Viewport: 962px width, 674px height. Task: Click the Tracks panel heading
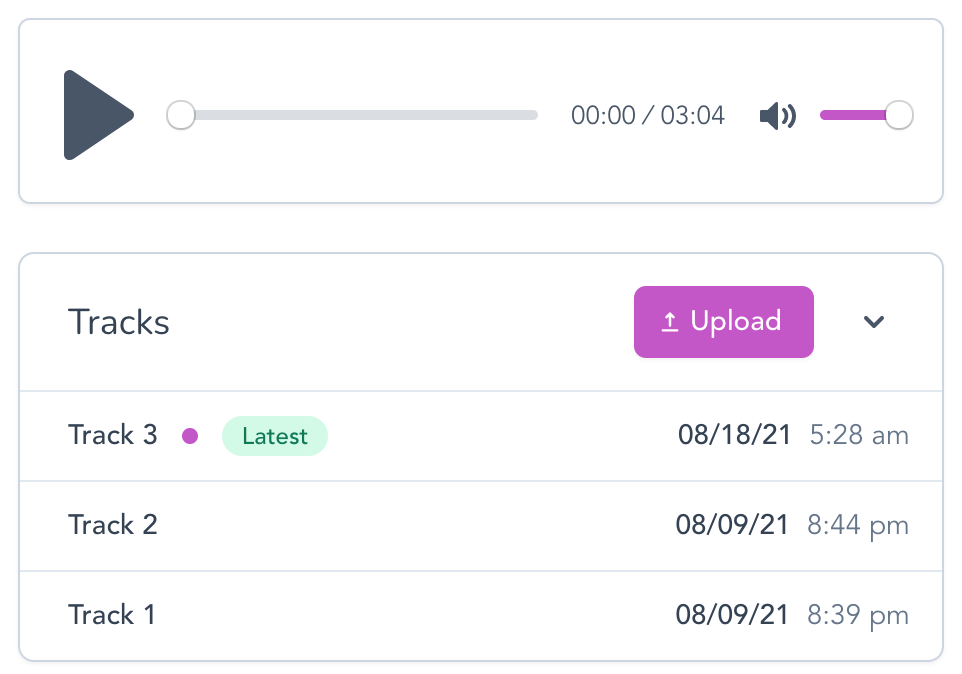click(118, 322)
